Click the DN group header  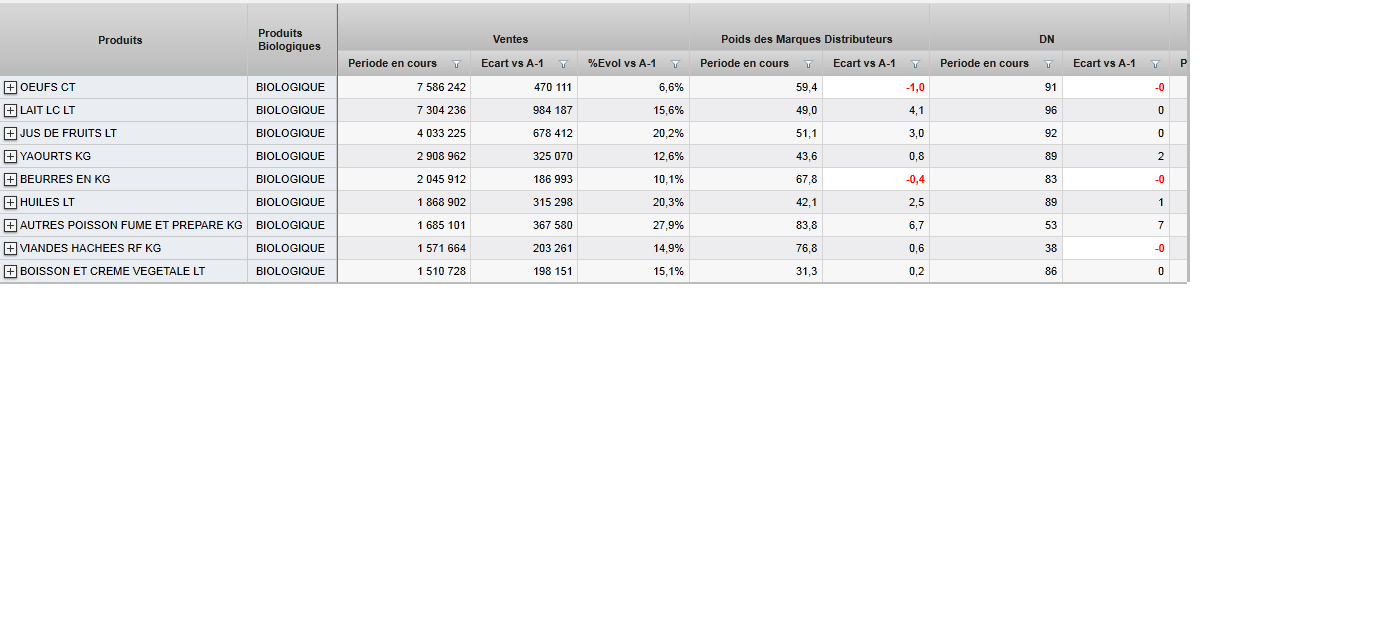tap(1049, 28)
